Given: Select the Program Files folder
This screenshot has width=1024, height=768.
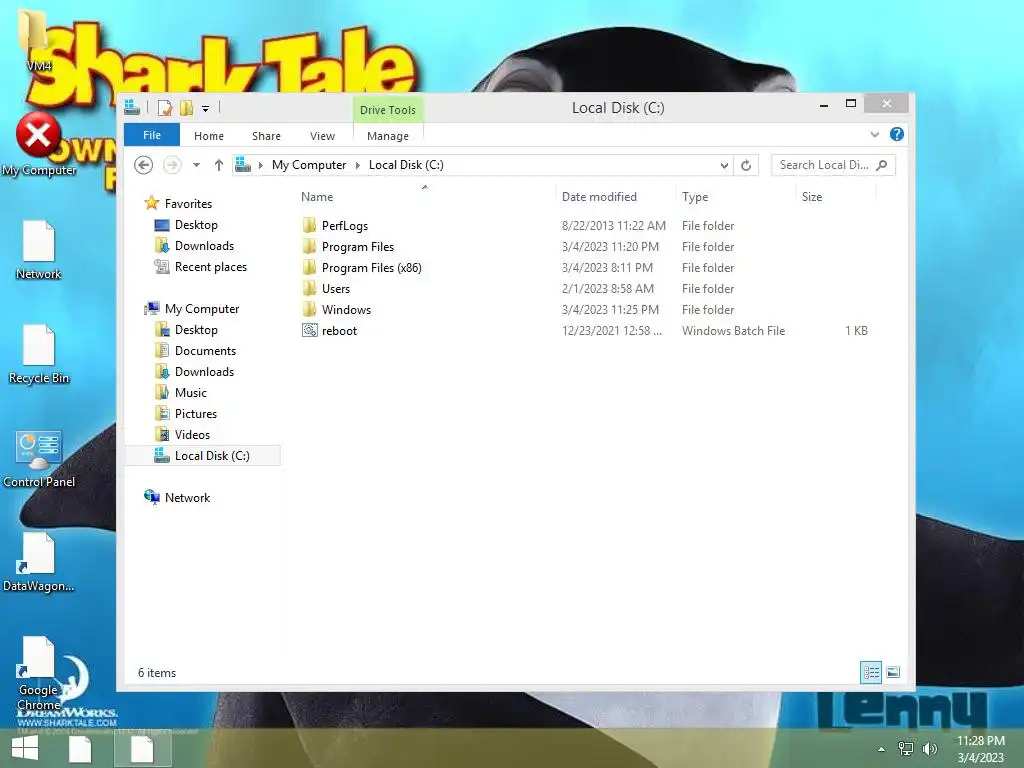Looking at the screenshot, I should pos(348,247).
